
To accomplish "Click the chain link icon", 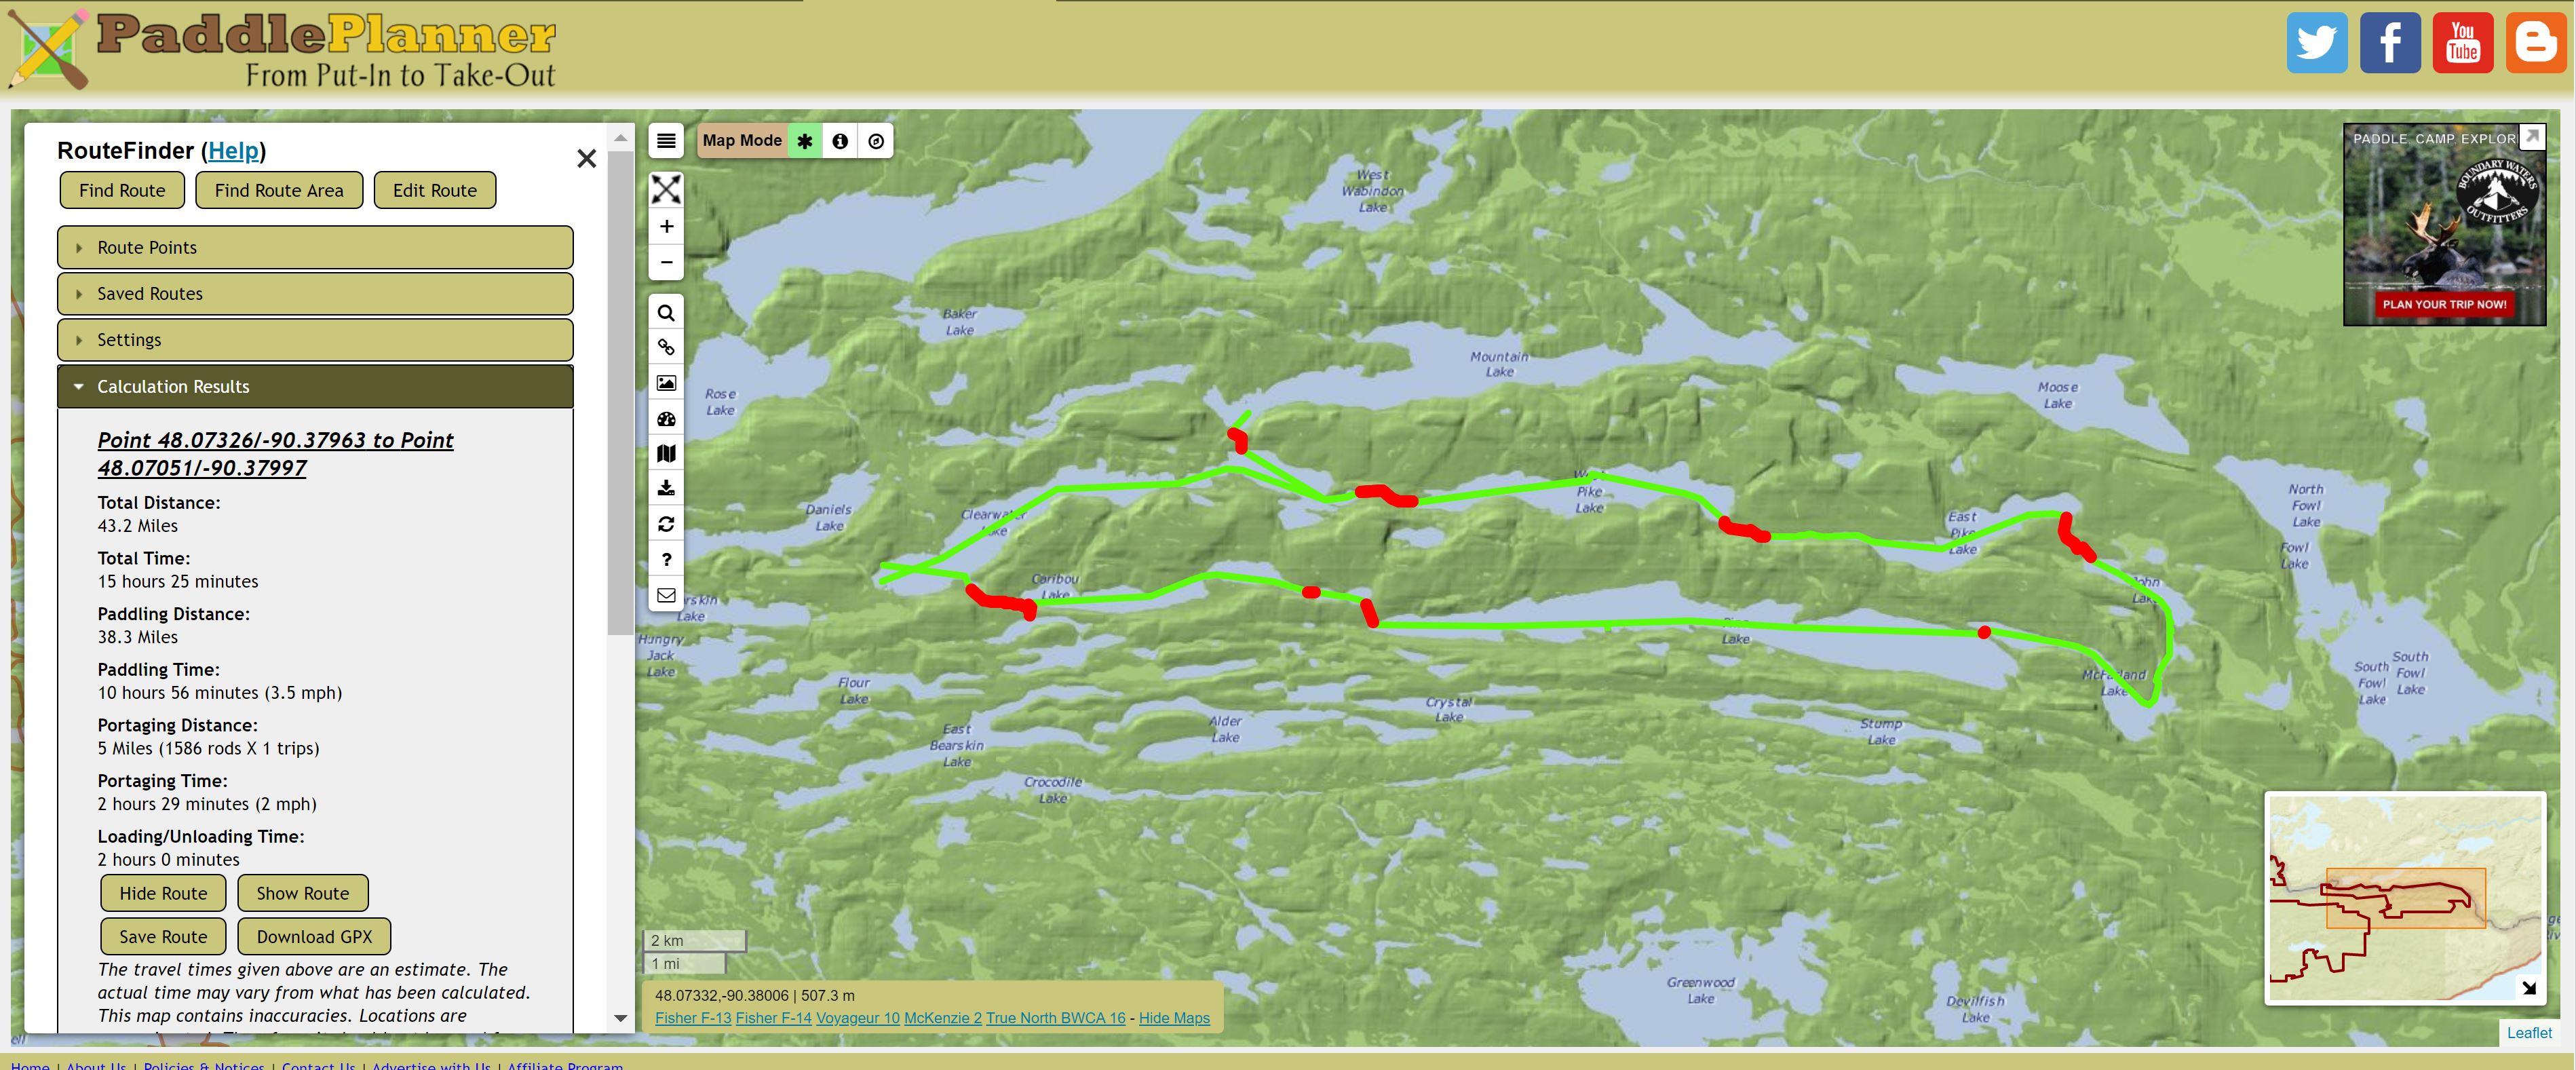I will tap(666, 348).
